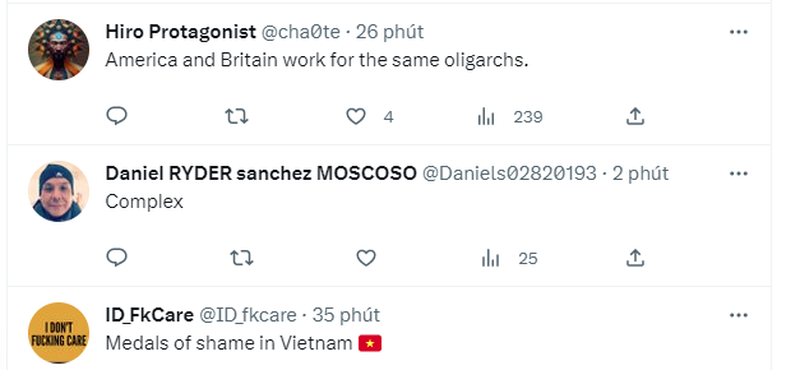800x370 pixels.
Task: Like the tweet about oligarchs
Action: [x=356, y=117]
